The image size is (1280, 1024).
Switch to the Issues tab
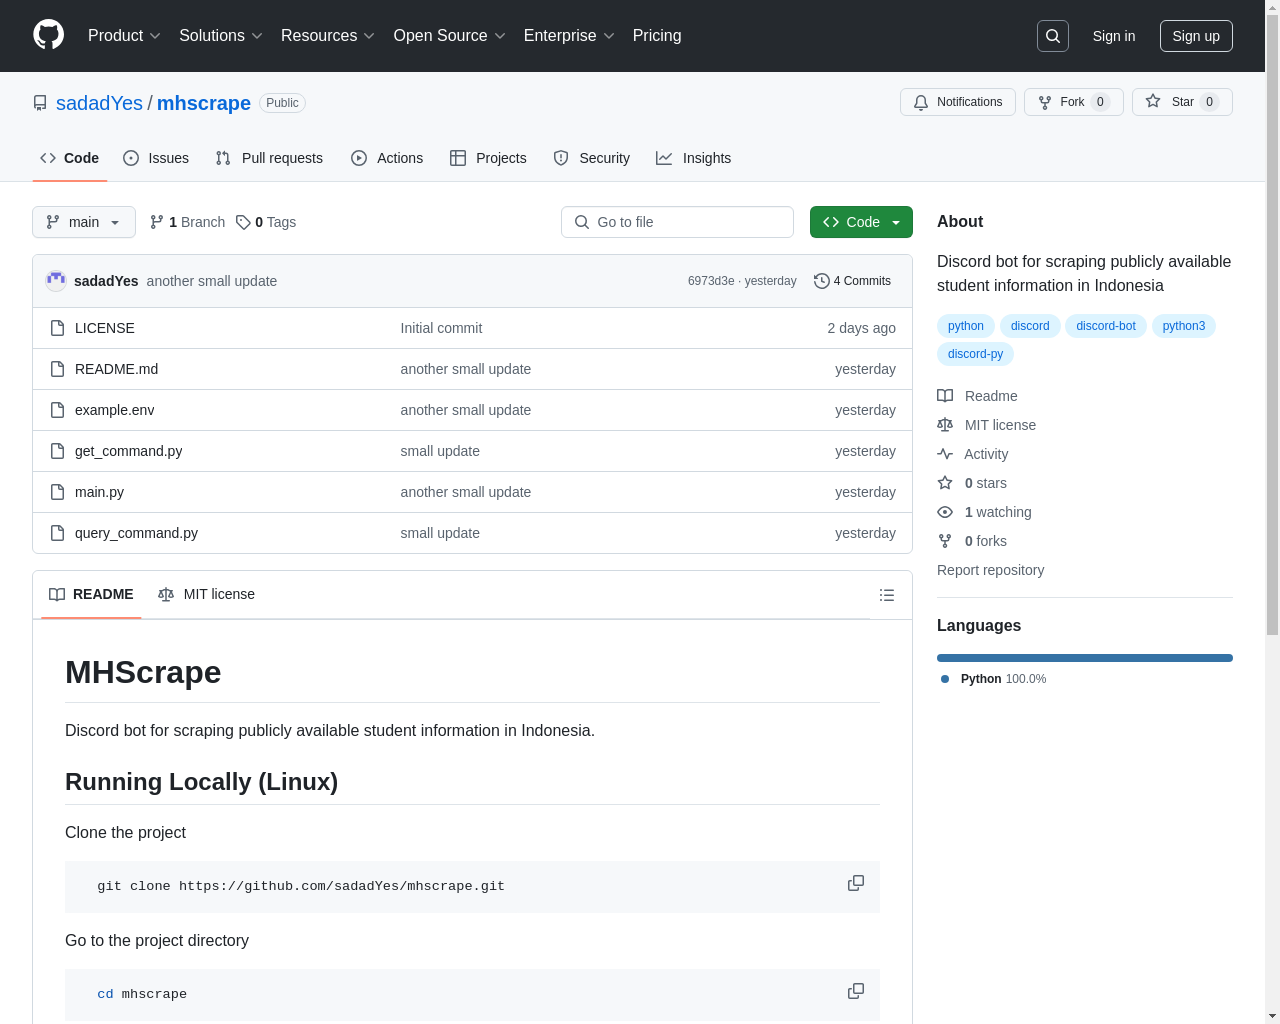click(156, 158)
